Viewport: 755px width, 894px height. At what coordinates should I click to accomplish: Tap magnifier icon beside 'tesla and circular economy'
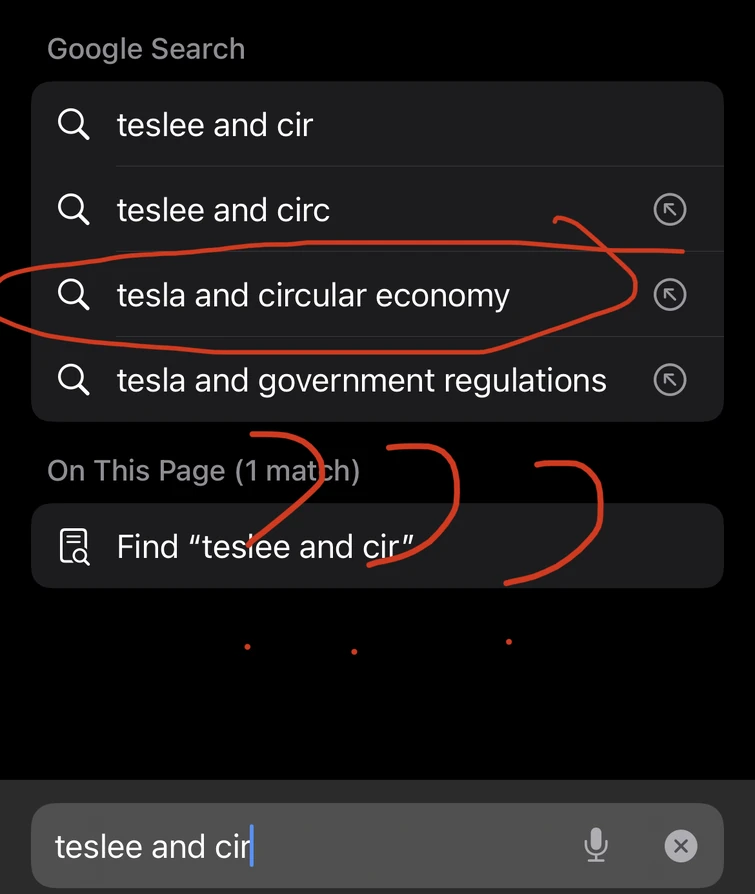pos(73,295)
